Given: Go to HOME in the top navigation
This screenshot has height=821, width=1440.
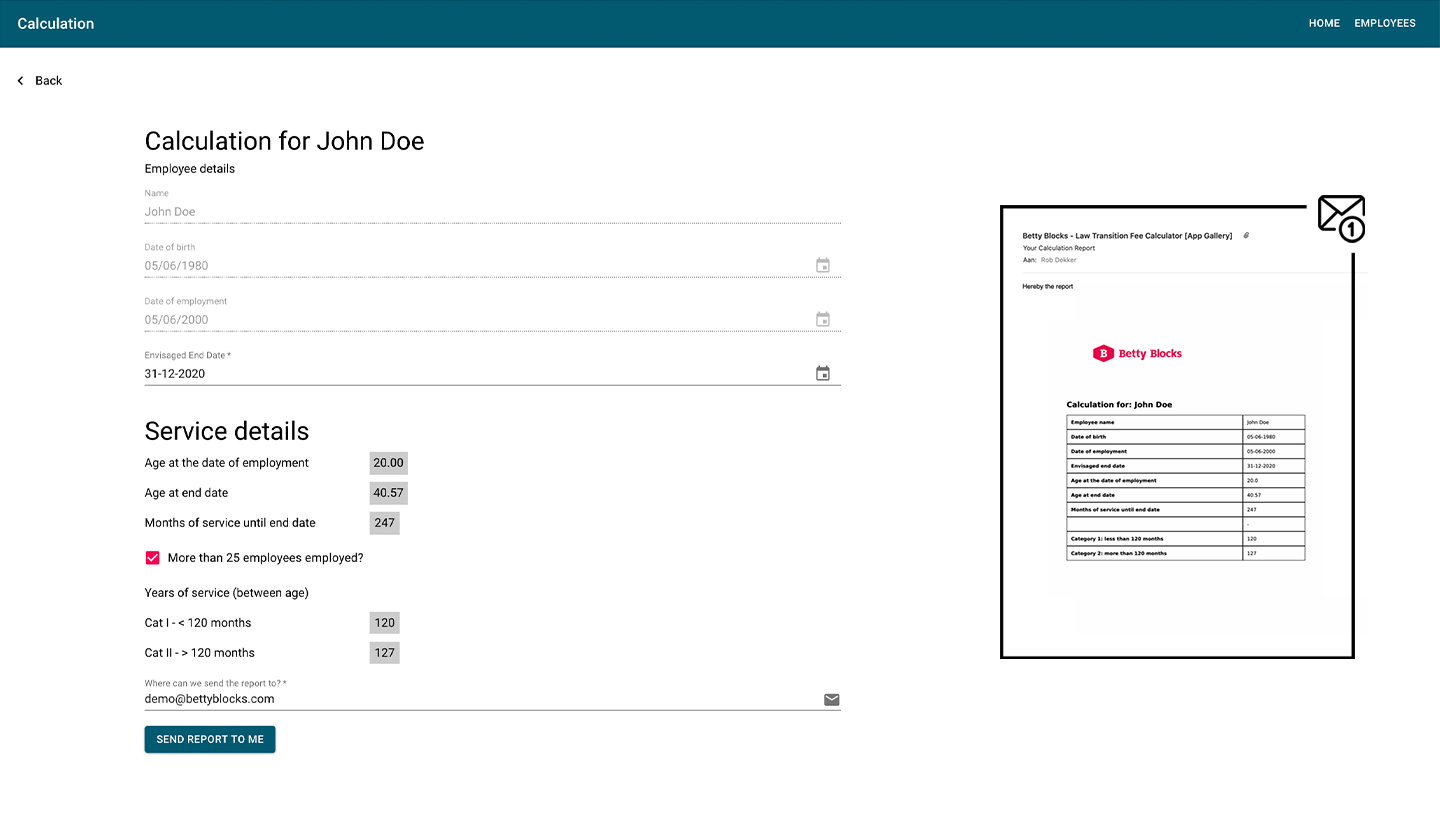Looking at the screenshot, I should click(1323, 23).
